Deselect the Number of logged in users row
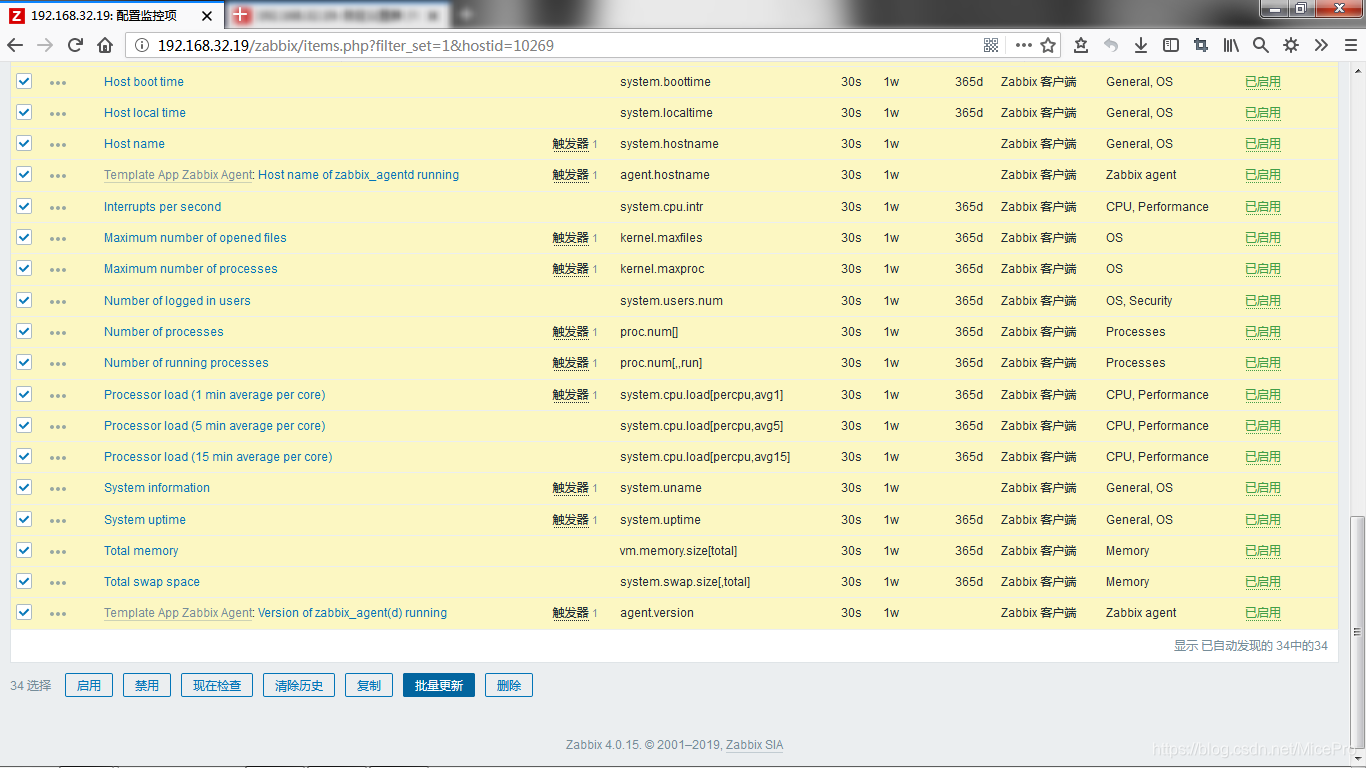The image size is (1366, 768). point(24,300)
